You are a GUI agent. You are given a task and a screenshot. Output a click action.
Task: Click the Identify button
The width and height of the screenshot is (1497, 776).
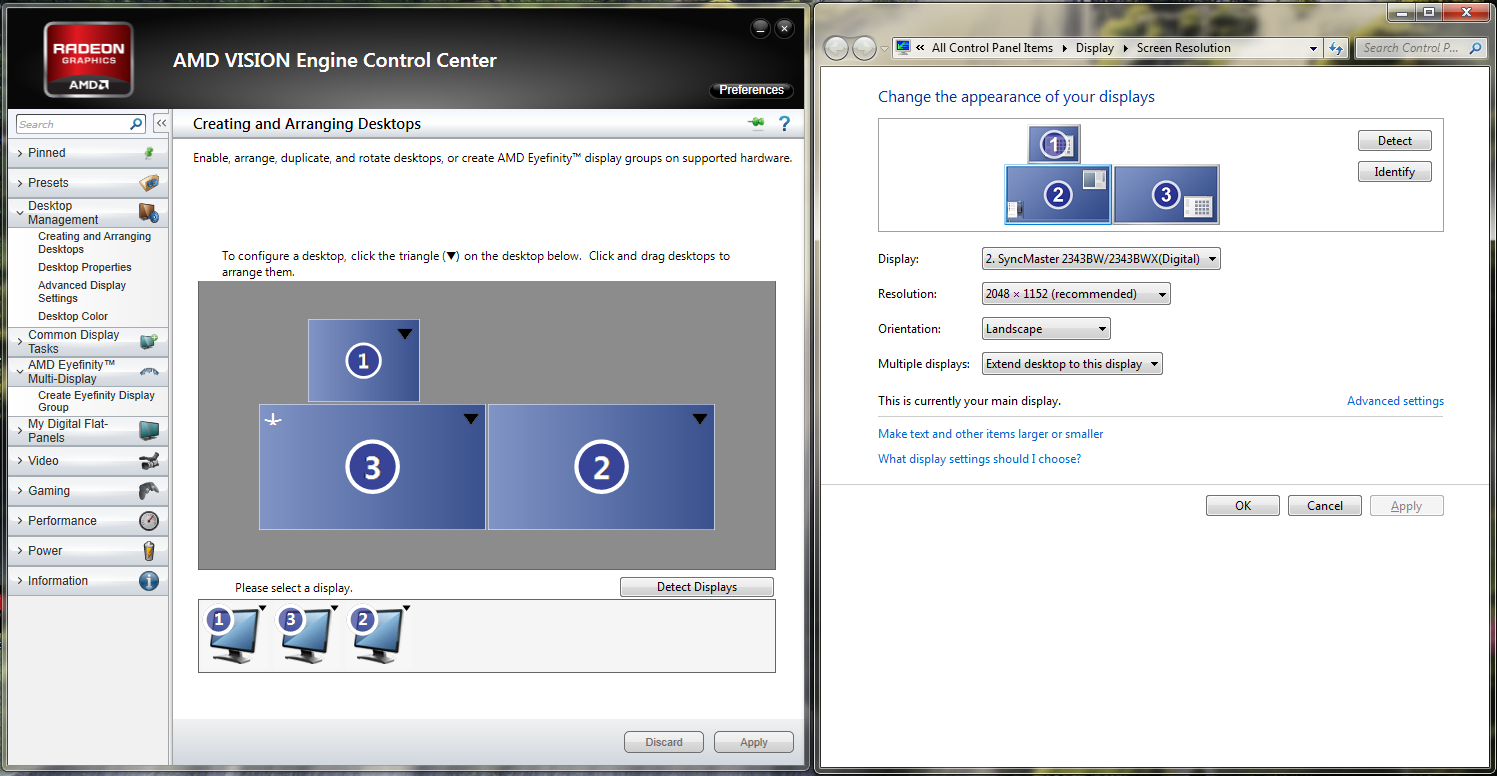(x=1395, y=172)
